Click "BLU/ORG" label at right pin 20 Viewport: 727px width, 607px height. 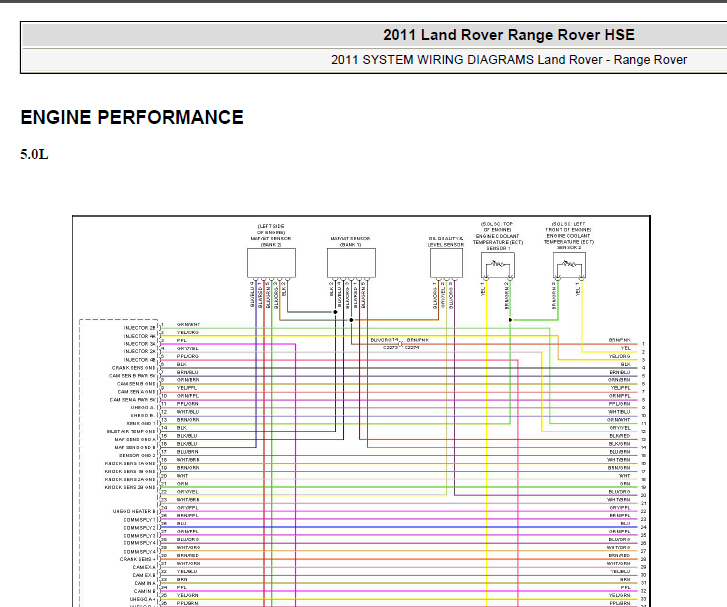click(619, 492)
